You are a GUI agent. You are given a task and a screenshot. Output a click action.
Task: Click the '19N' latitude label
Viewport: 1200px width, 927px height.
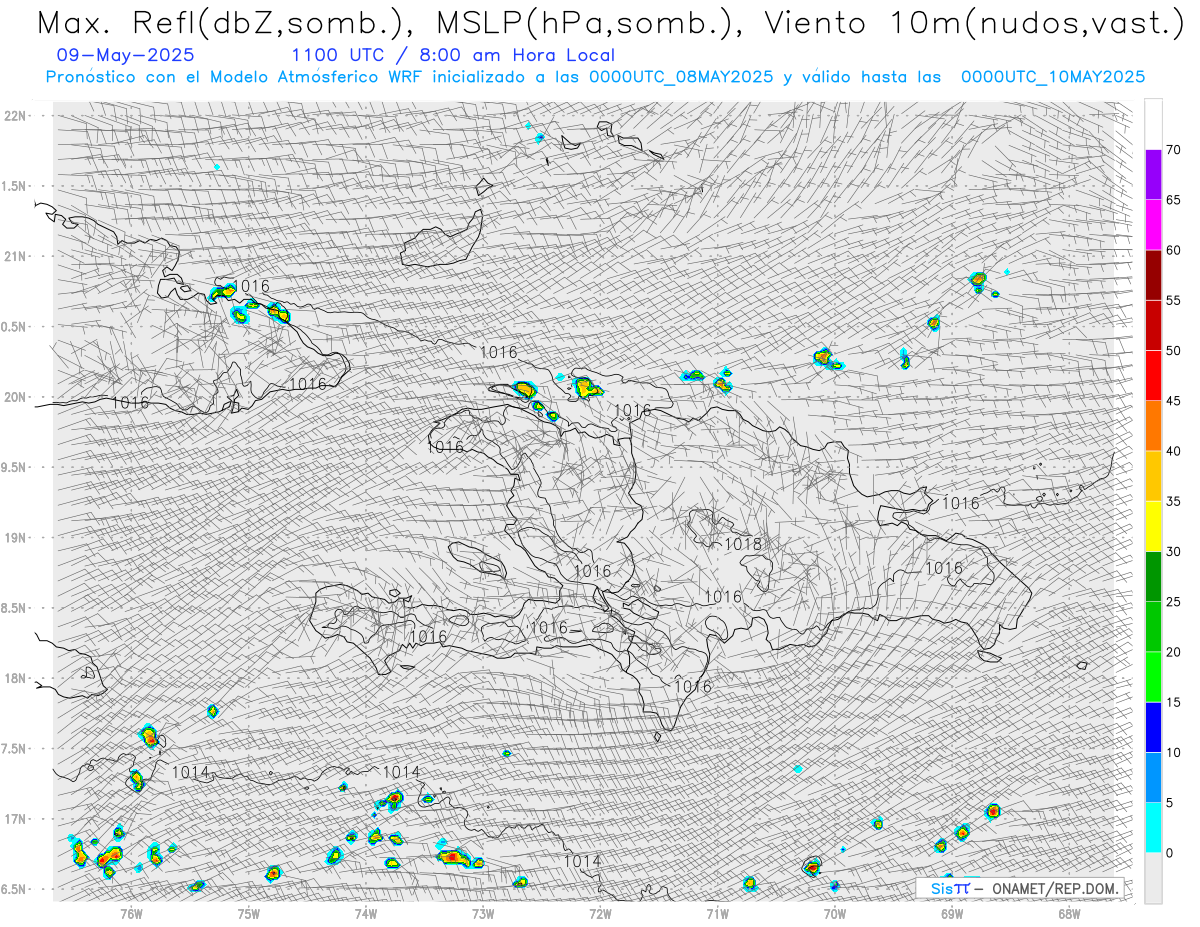[x=15, y=538]
